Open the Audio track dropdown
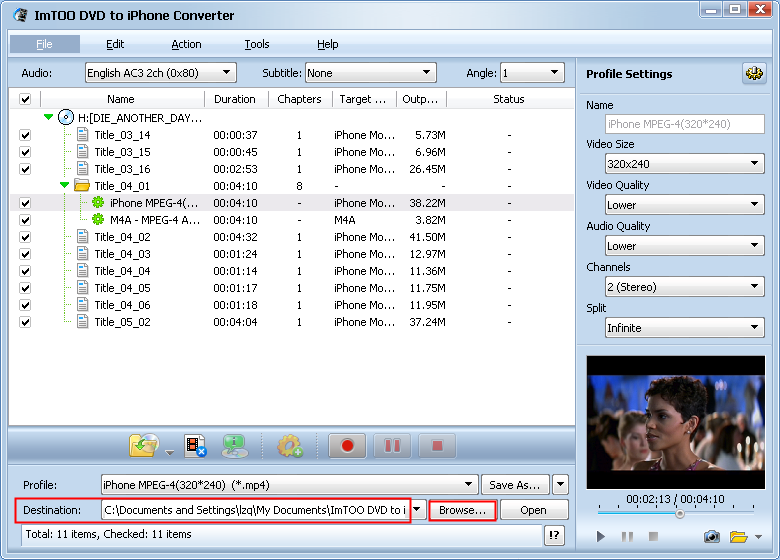 coord(161,73)
